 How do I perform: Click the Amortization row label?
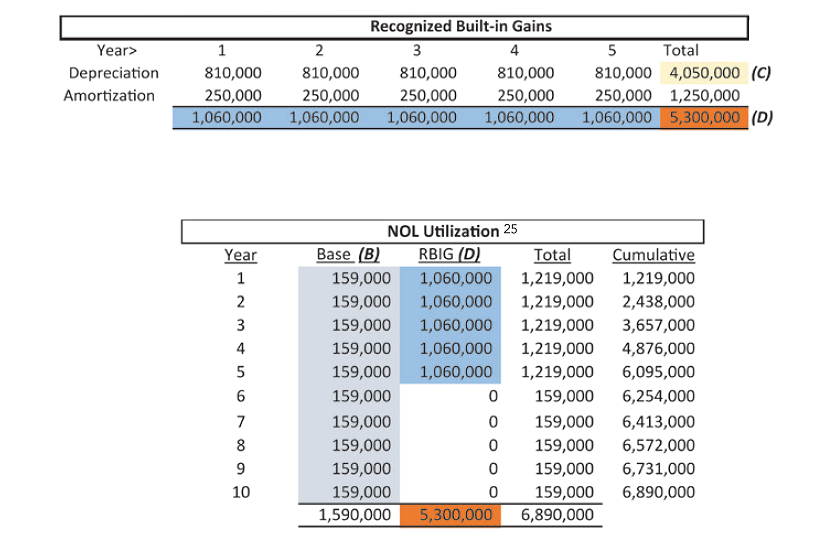[x=112, y=95]
